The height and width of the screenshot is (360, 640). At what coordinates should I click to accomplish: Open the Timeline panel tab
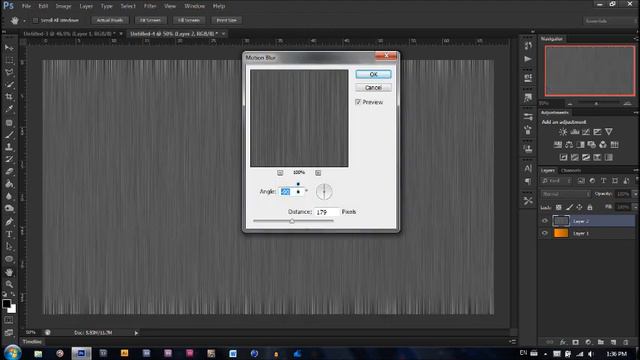click(32, 342)
